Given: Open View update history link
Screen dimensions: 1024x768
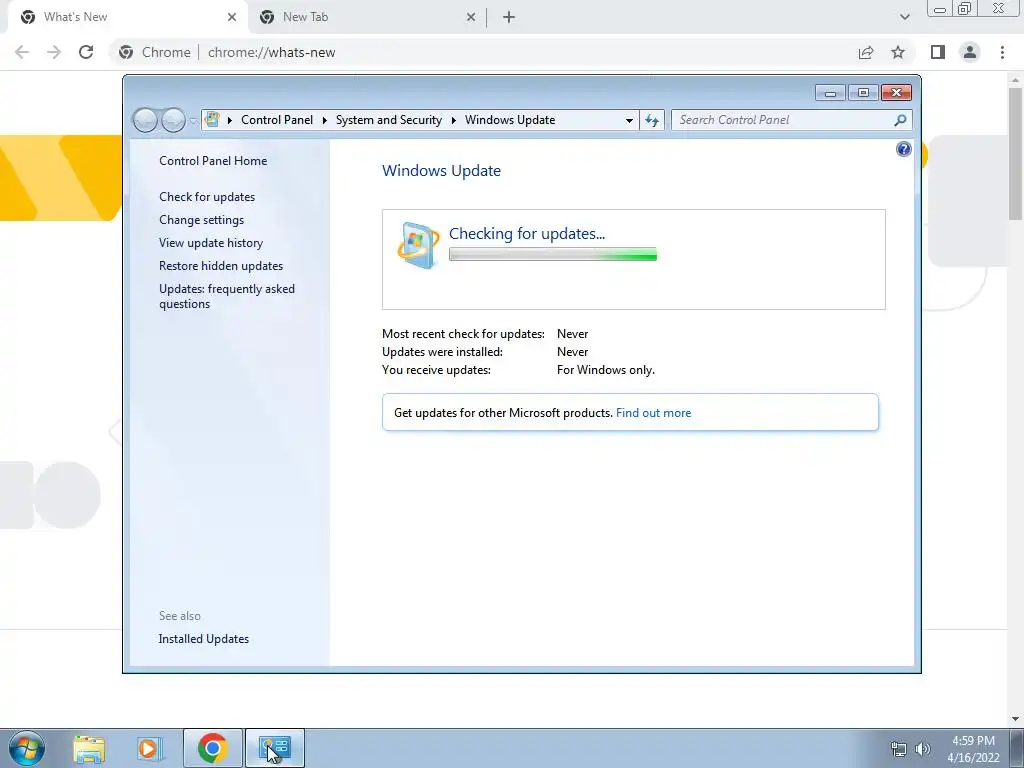Looking at the screenshot, I should coord(211,242).
